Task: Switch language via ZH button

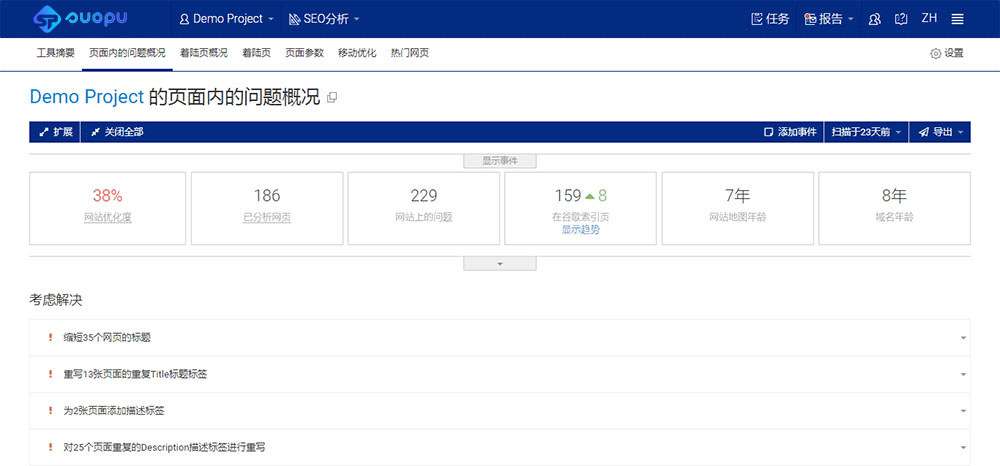Action: click(x=929, y=18)
